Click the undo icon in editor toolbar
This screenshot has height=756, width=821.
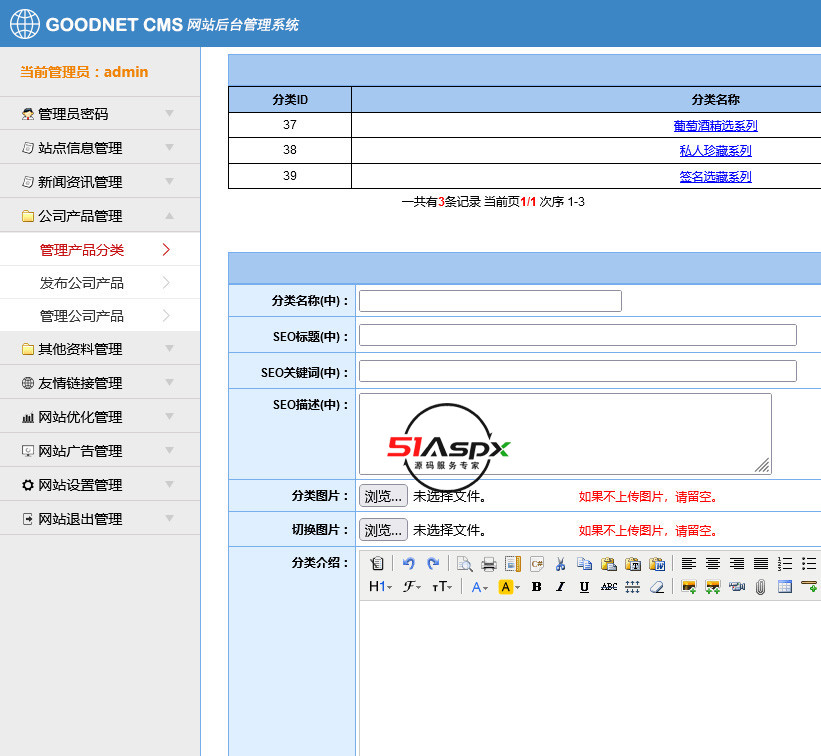408,564
